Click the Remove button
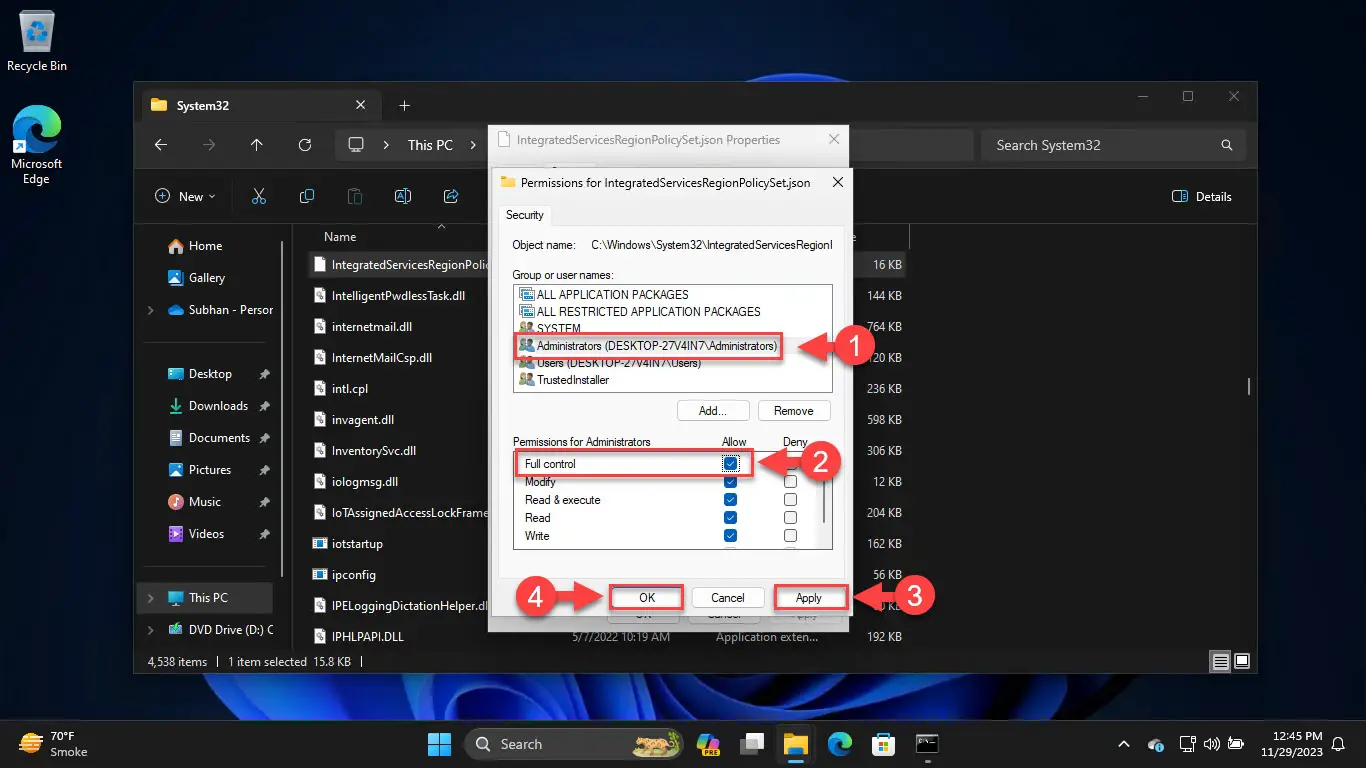Image resolution: width=1366 pixels, height=768 pixels. [794, 411]
